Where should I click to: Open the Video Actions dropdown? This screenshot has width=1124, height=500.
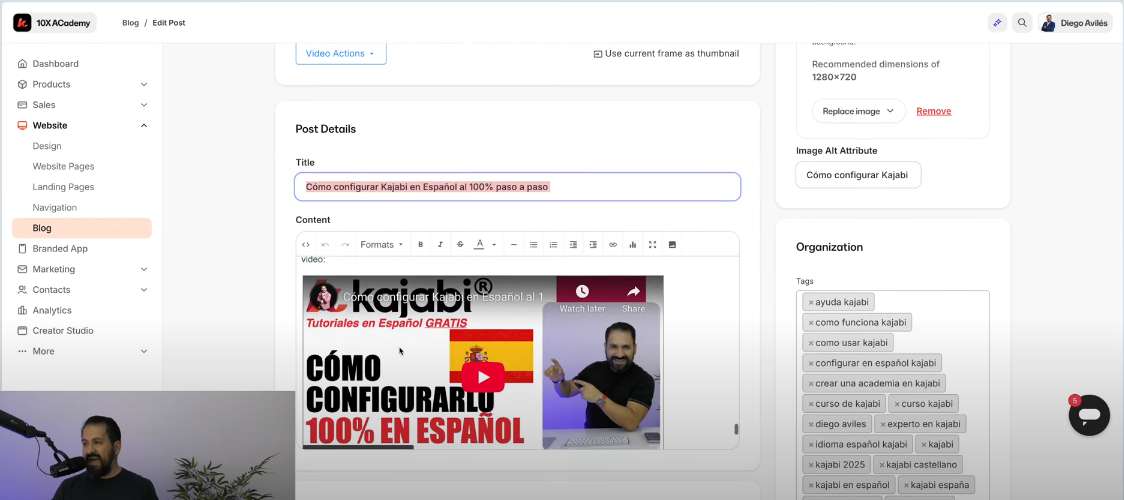click(x=340, y=53)
